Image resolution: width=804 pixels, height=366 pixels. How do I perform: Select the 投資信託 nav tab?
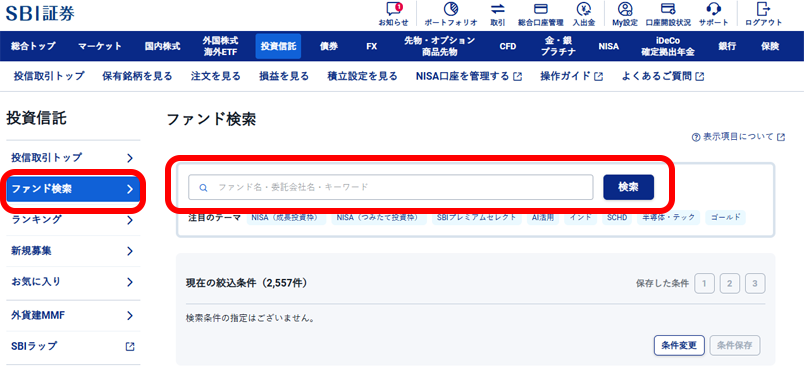coord(278,46)
